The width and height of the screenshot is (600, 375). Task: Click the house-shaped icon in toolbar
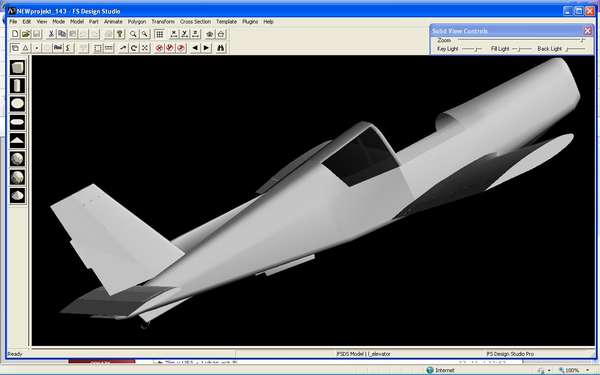pyautogui.click(x=221, y=34)
